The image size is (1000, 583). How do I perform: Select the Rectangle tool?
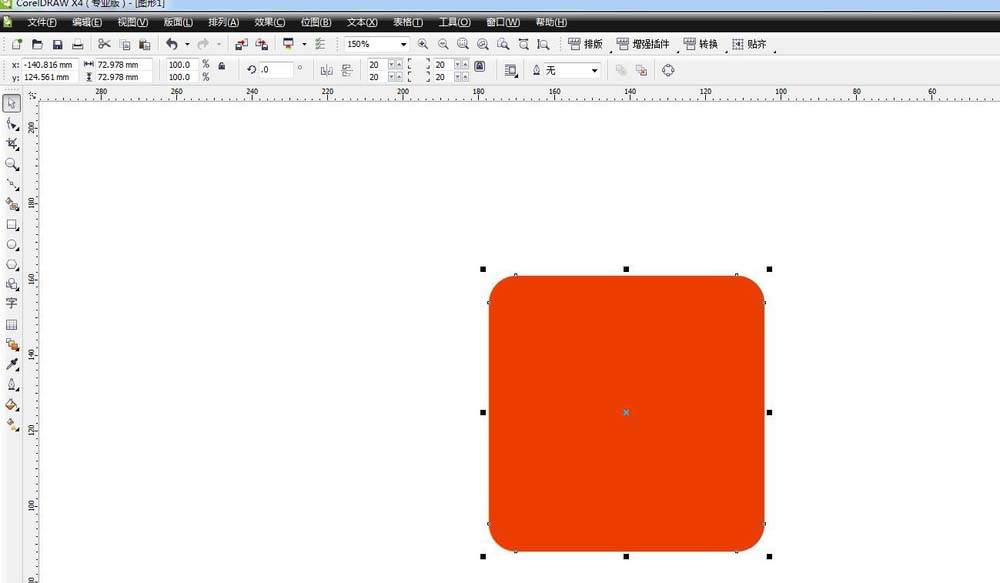[12, 225]
